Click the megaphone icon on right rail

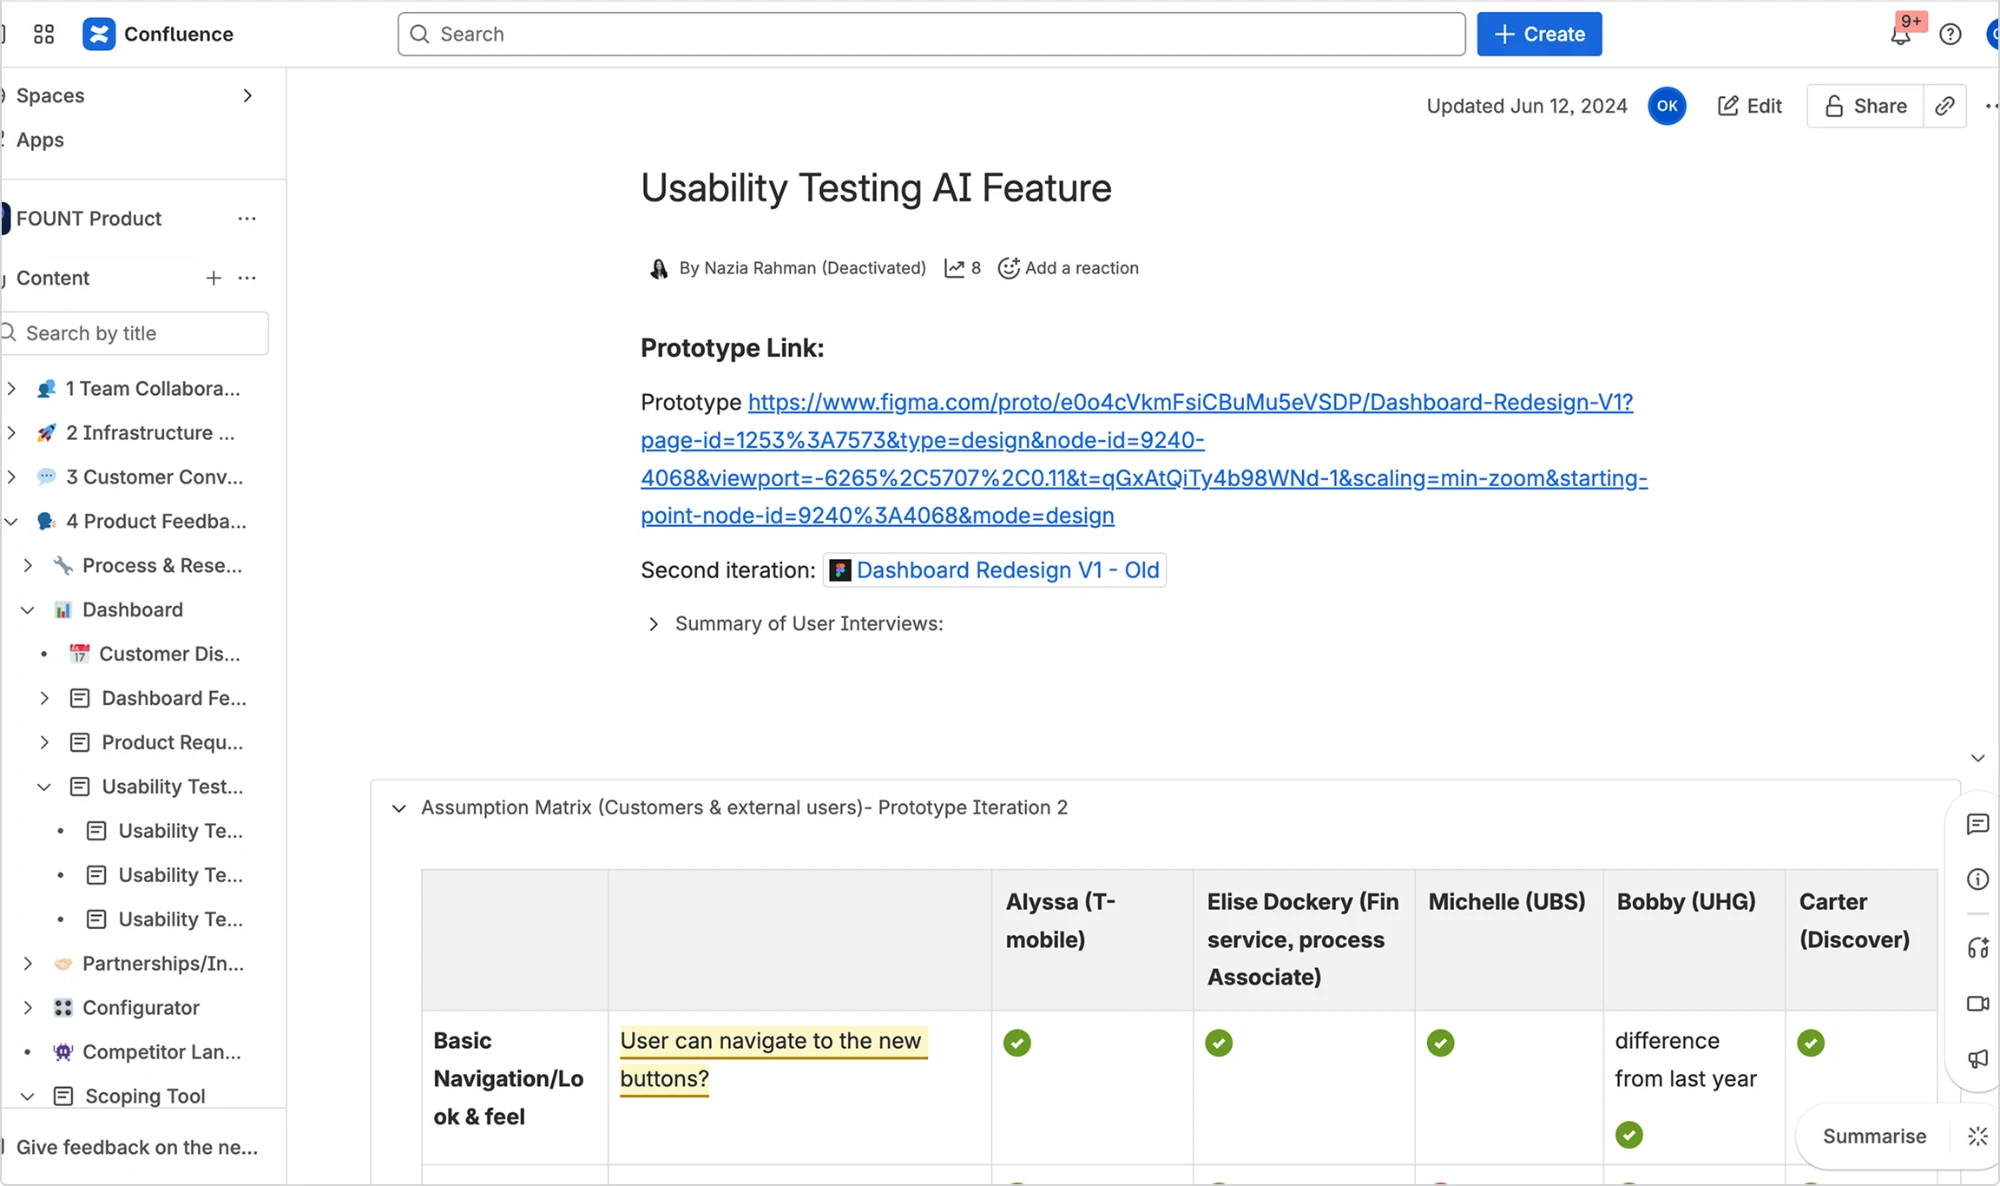click(x=1977, y=1058)
